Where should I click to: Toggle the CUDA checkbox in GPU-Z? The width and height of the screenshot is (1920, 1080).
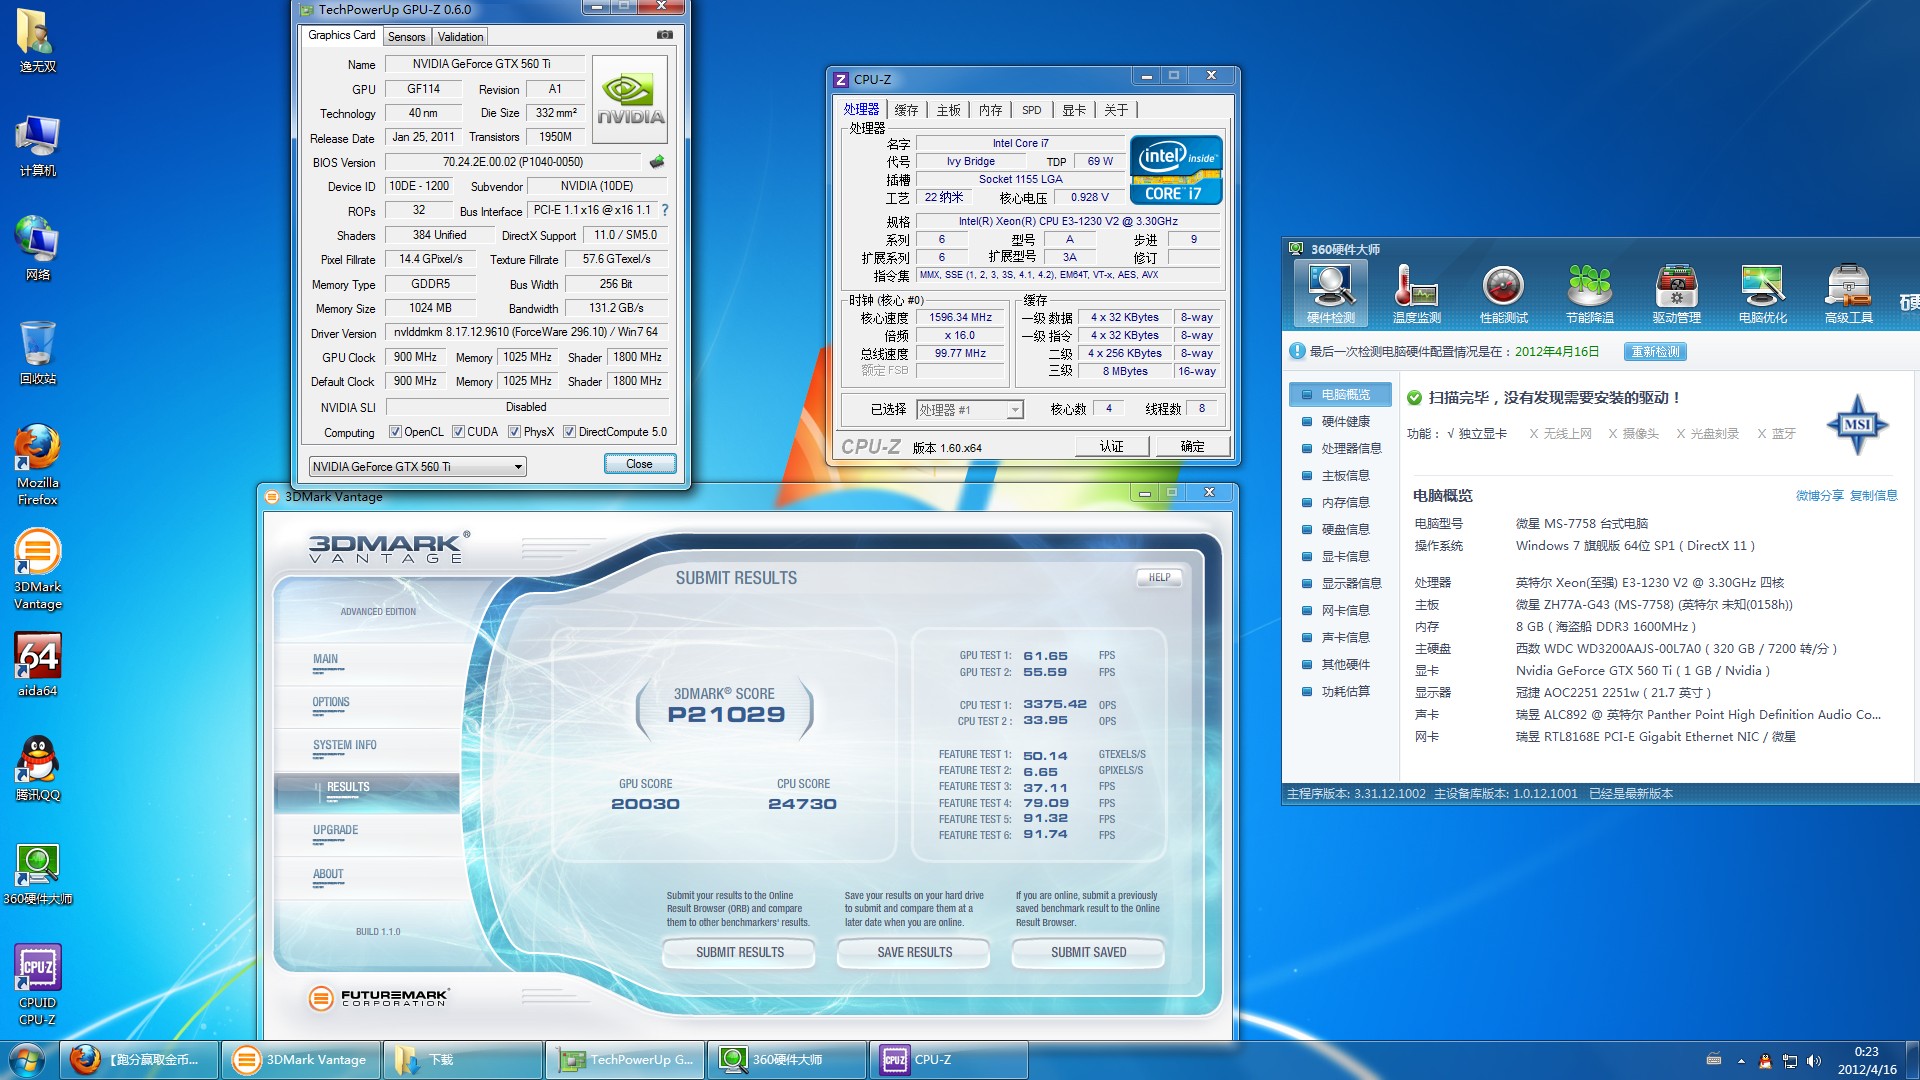[458, 432]
